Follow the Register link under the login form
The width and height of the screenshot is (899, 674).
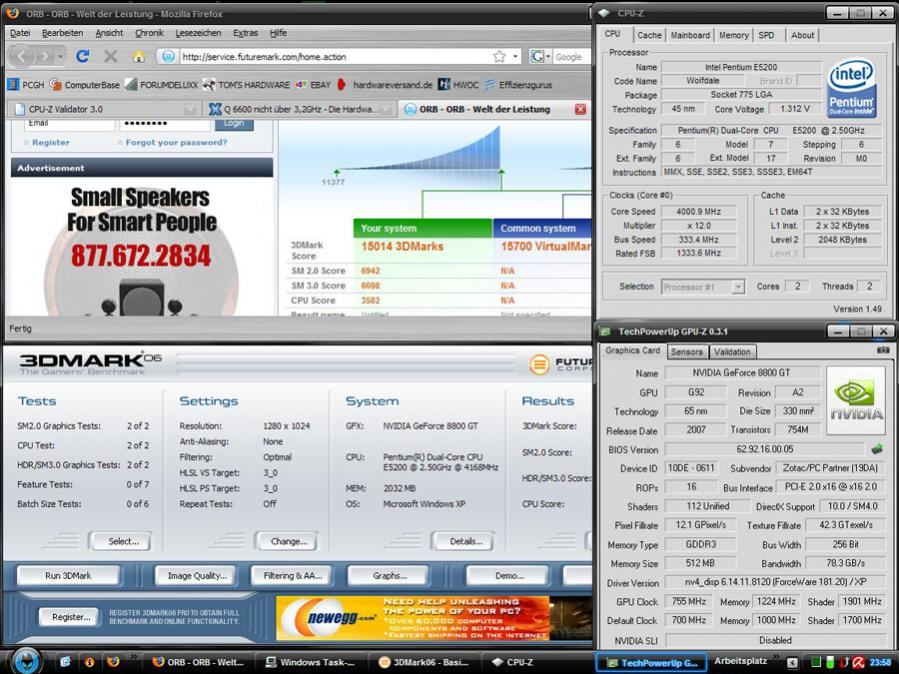click(50, 142)
